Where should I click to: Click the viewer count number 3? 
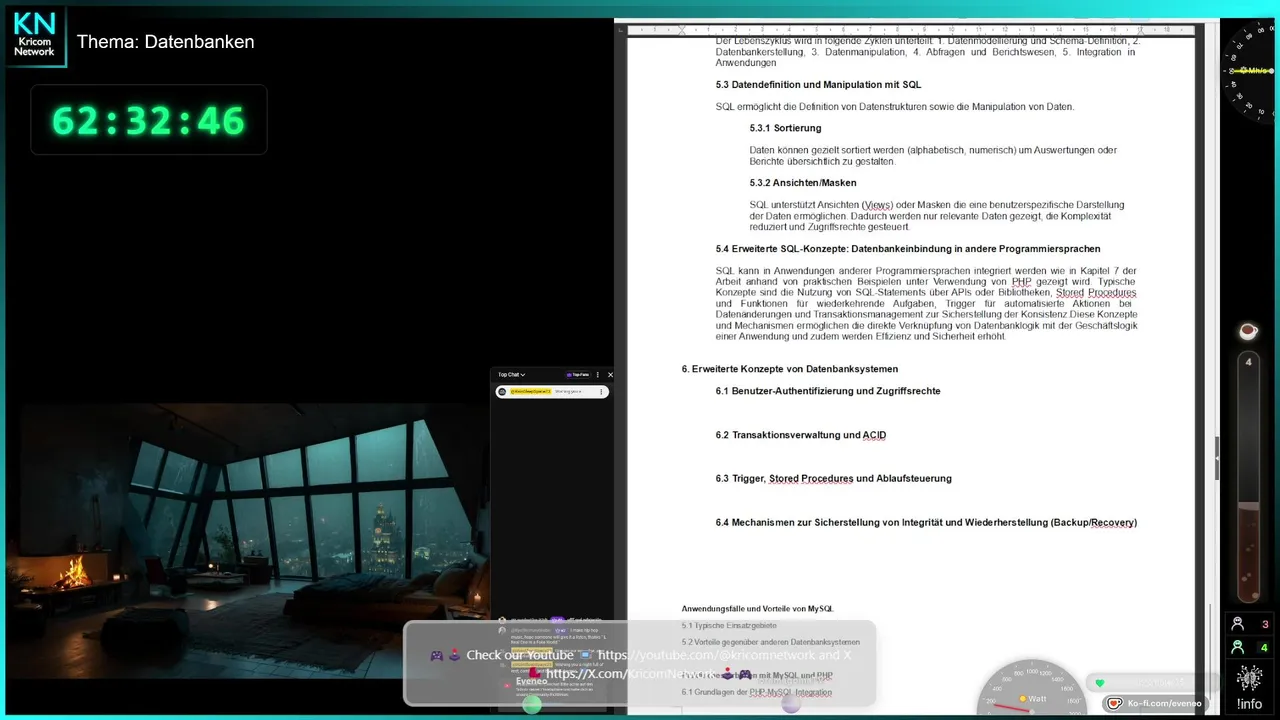[1265, 624]
